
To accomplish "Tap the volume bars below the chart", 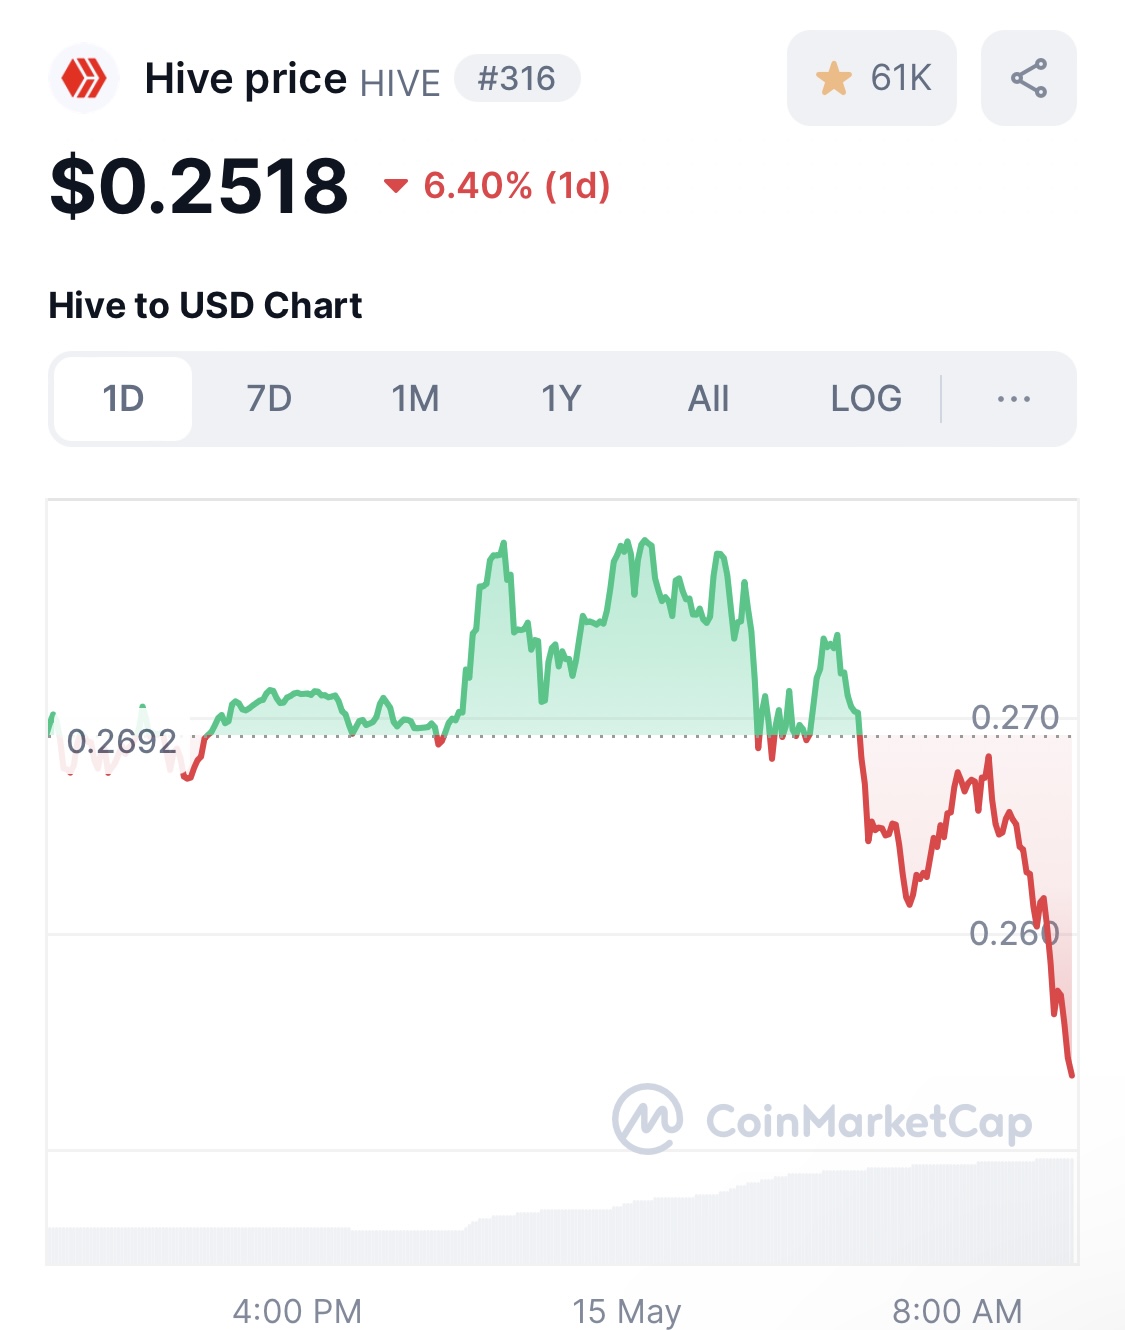I will pyautogui.click(x=561, y=1211).
